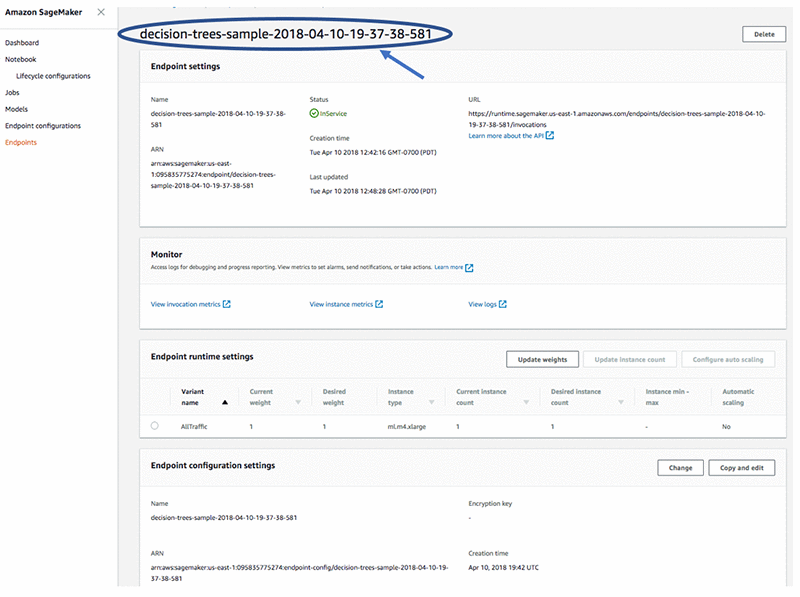Click the Update instance count button
This screenshot has height=597, width=800.
(x=630, y=359)
